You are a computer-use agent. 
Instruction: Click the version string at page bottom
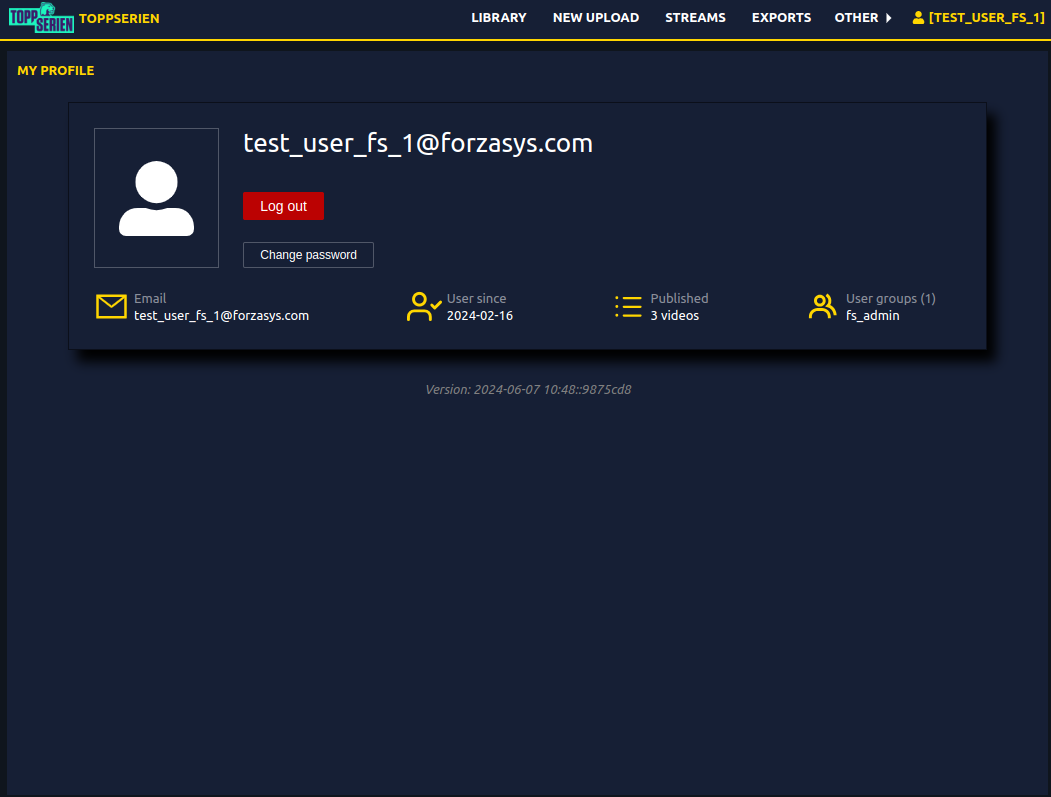528,389
